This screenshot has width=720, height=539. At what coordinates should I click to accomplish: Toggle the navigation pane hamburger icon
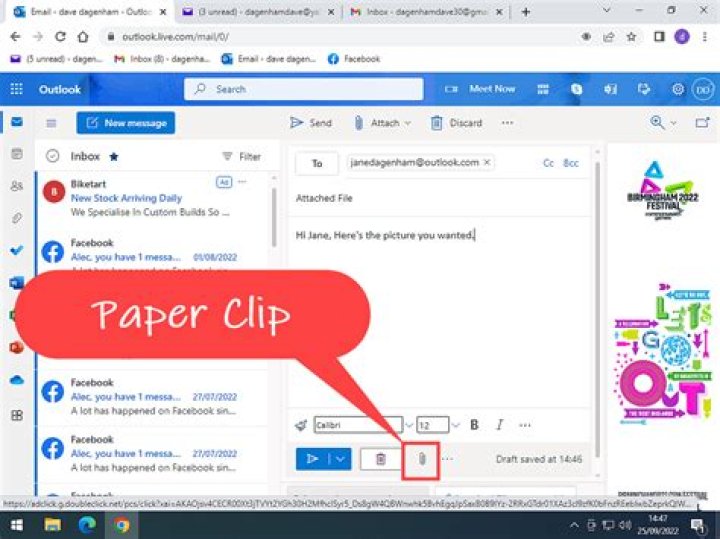(x=51, y=123)
